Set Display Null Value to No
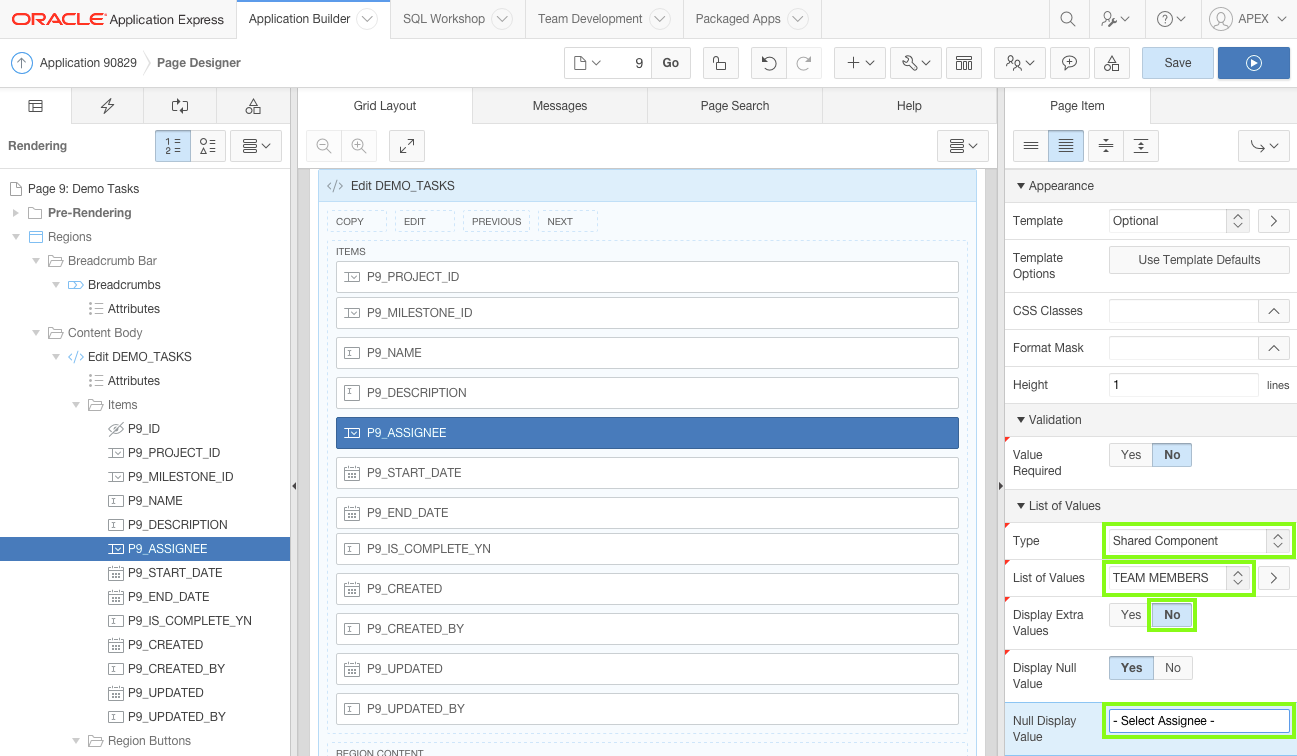 [1173, 668]
